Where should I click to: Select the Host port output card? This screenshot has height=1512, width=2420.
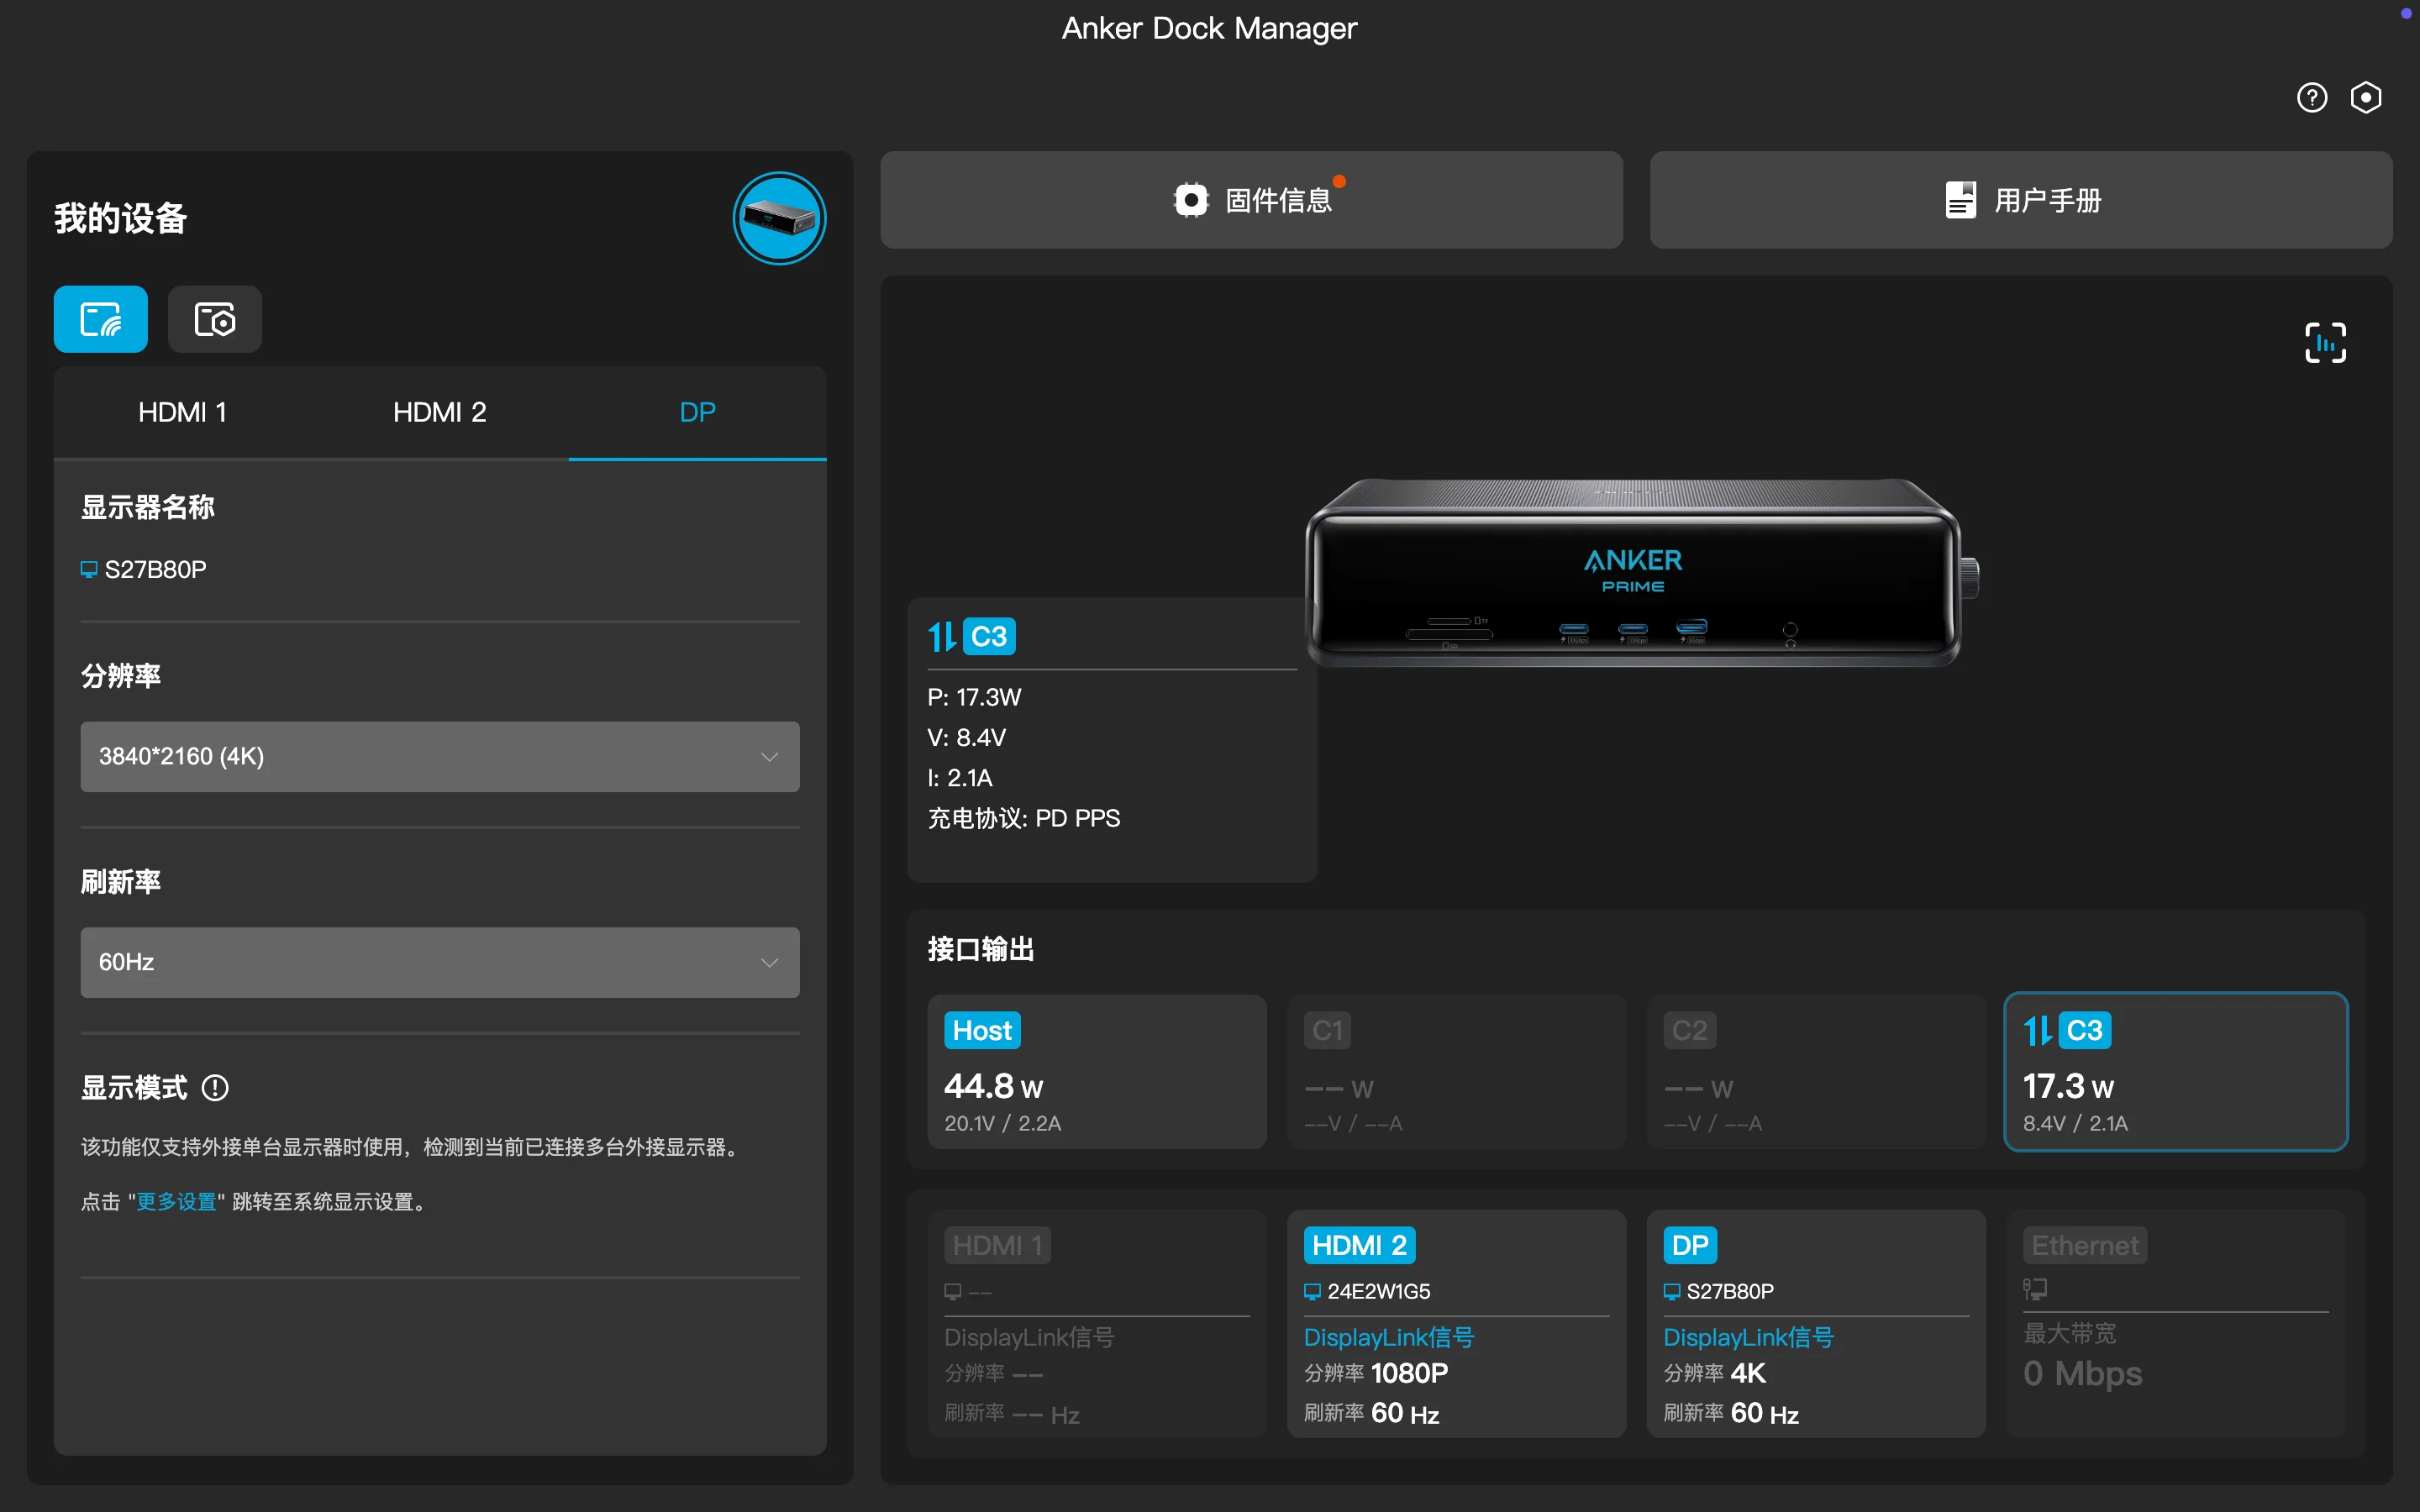[x=1096, y=1071]
